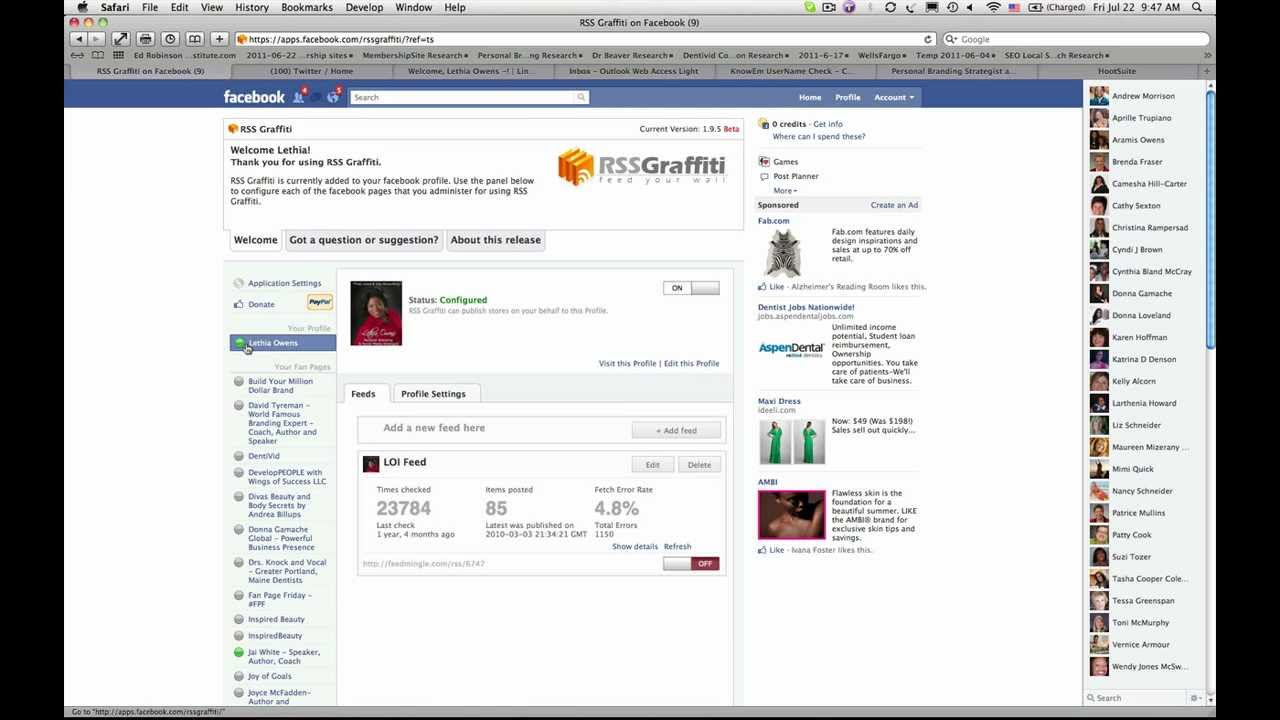Click the Donate thumbs-up icon

click(x=238, y=304)
